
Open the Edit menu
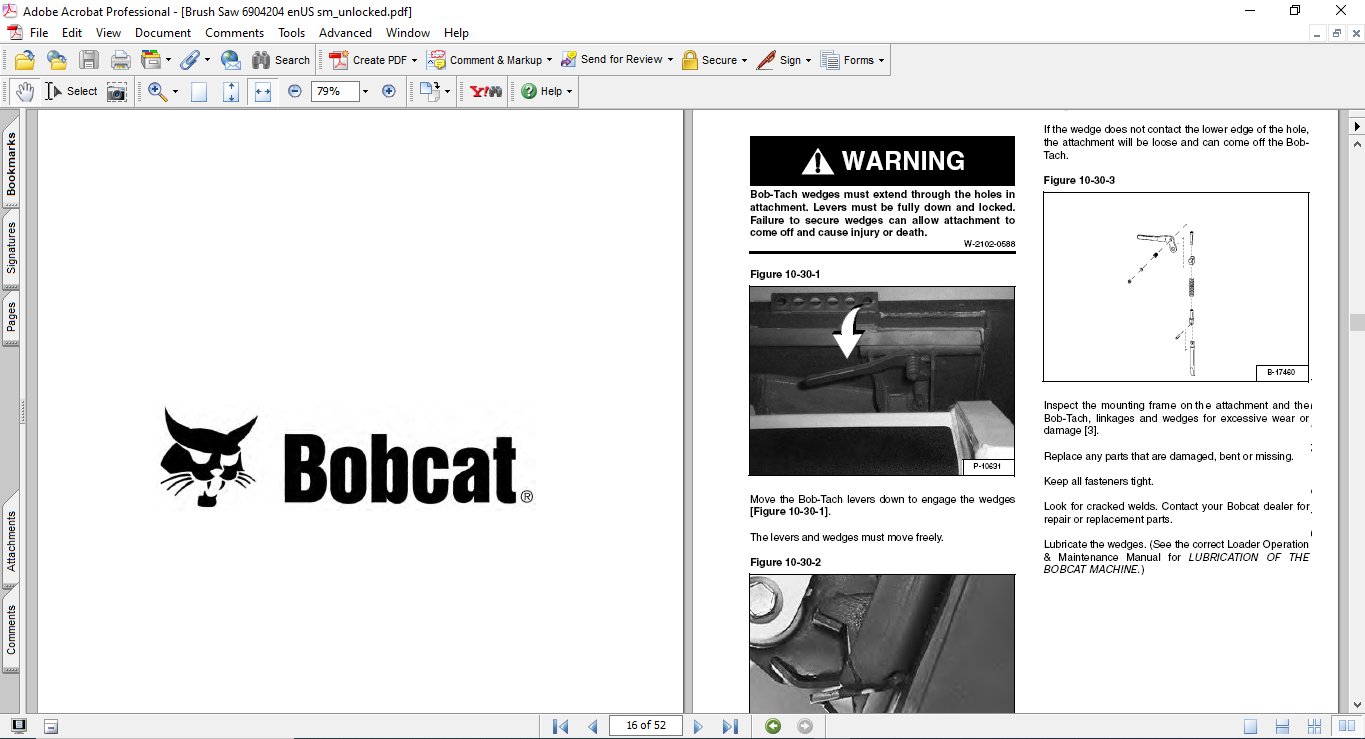point(72,33)
